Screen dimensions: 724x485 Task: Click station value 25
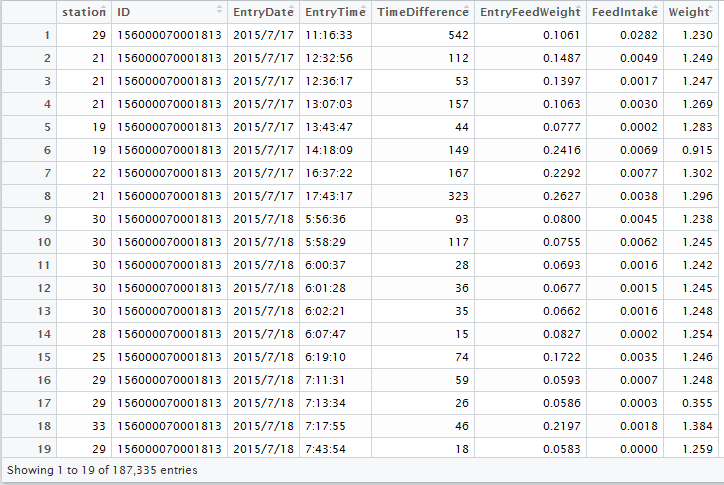tap(99, 357)
